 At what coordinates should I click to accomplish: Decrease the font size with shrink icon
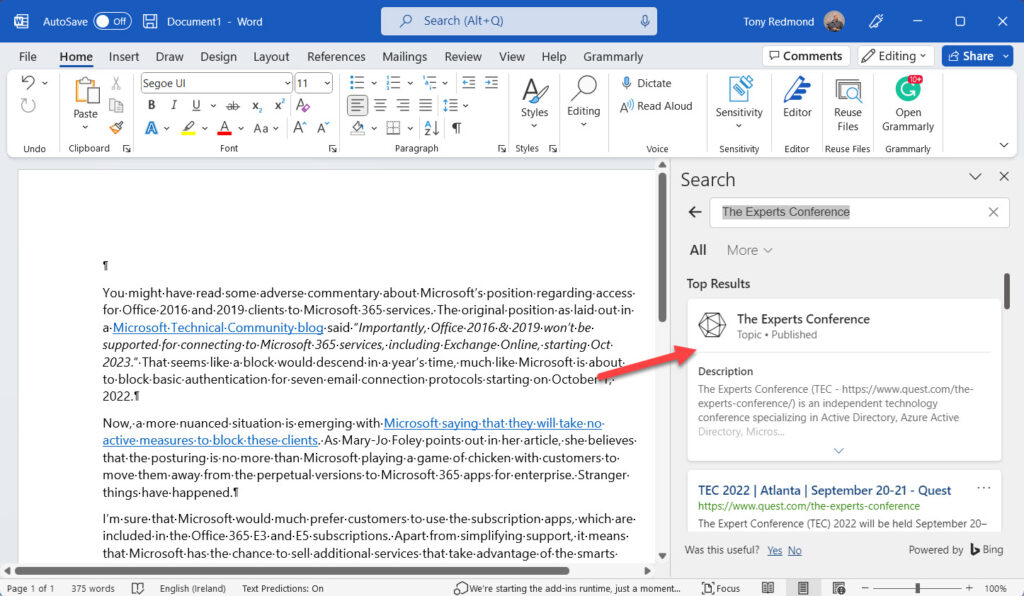(323, 128)
